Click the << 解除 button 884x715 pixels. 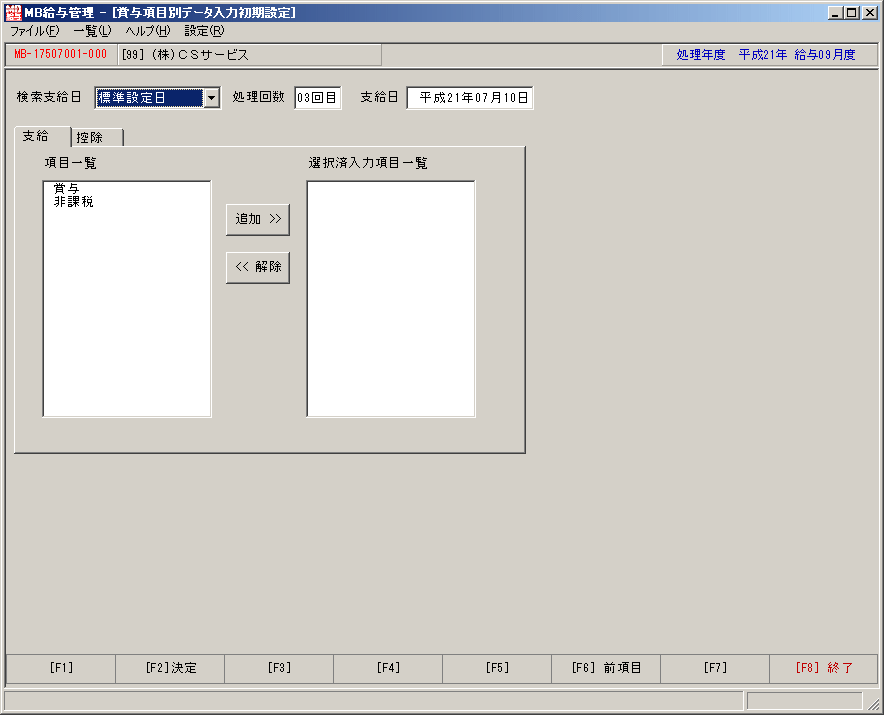coord(258,267)
